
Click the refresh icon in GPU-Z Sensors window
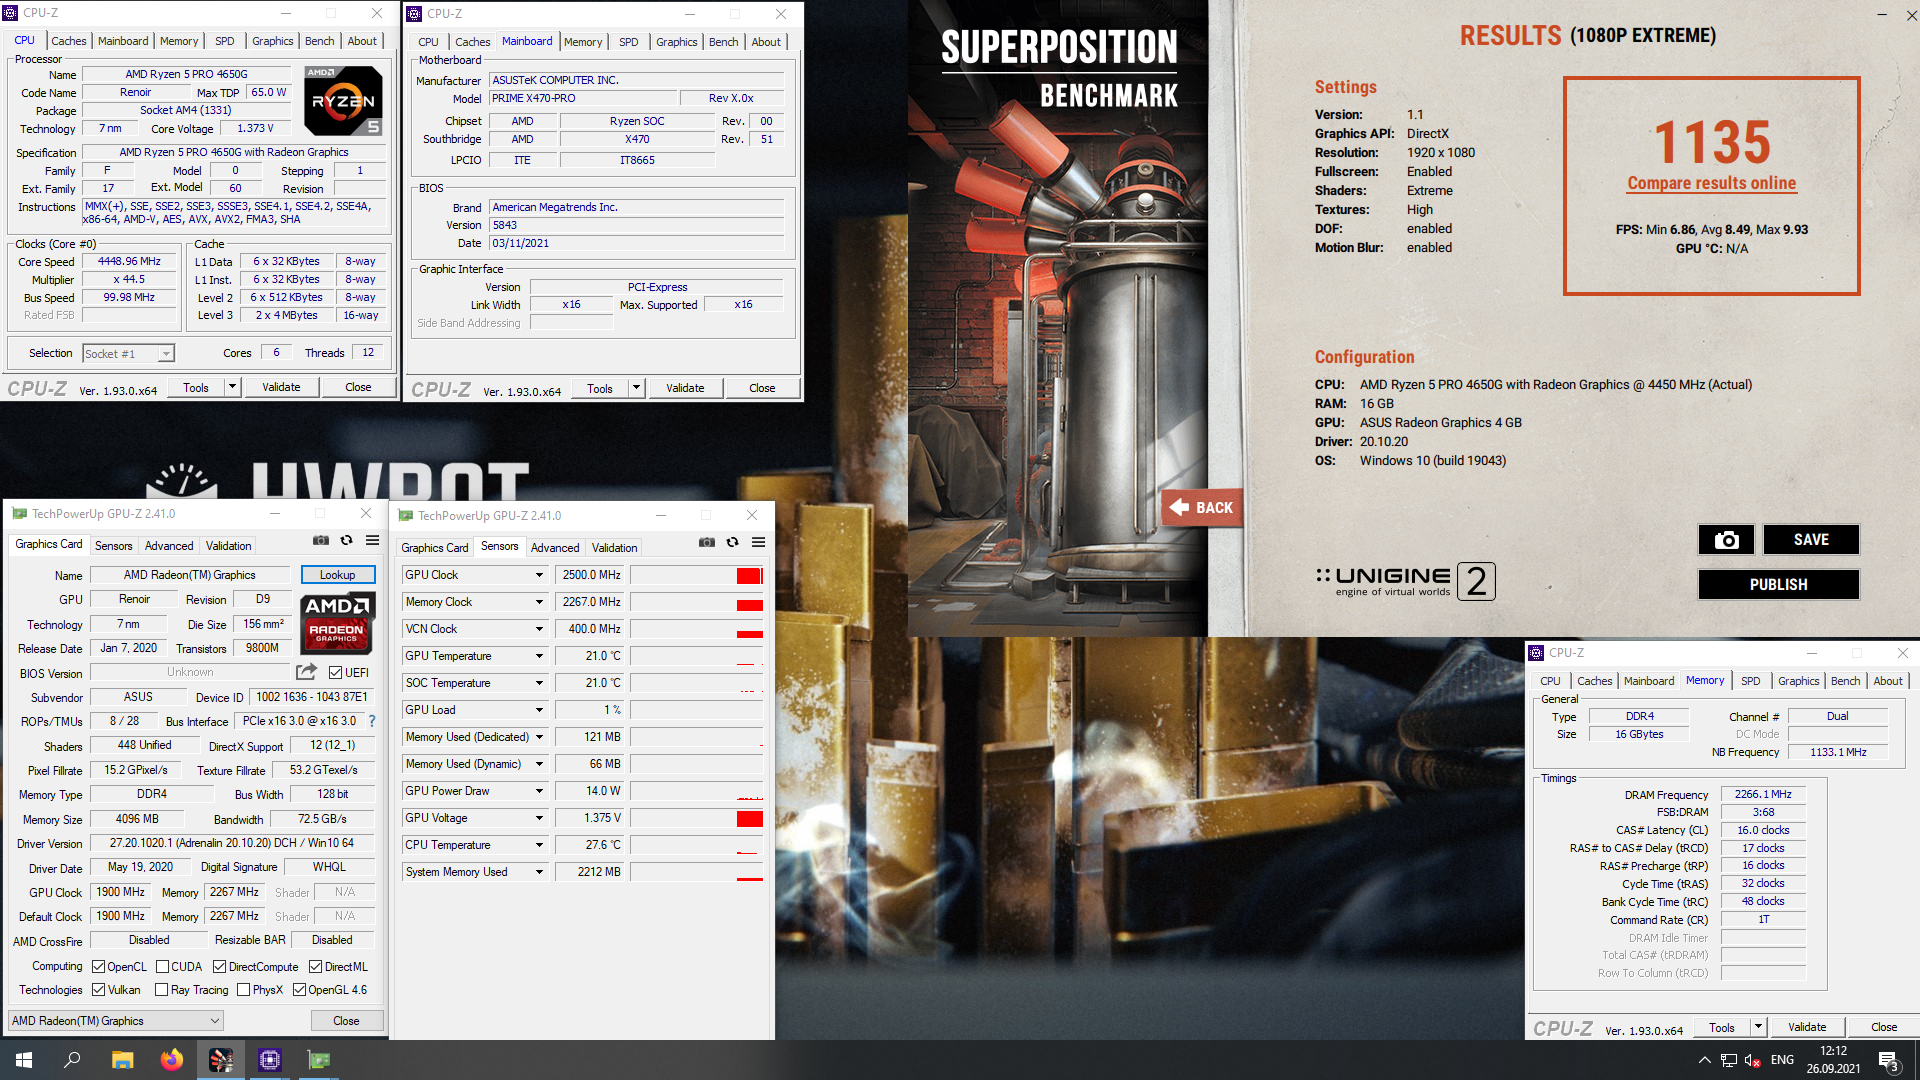click(x=733, y=542)
